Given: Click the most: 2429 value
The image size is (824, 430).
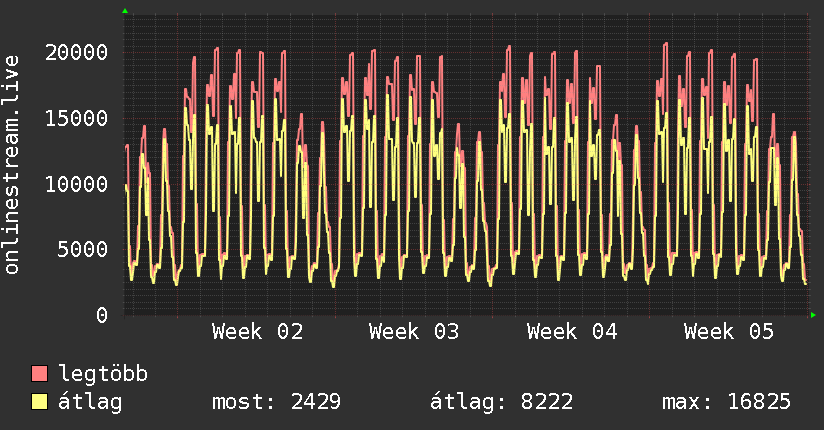Looking at the screenshot, I should click(276, 402).
